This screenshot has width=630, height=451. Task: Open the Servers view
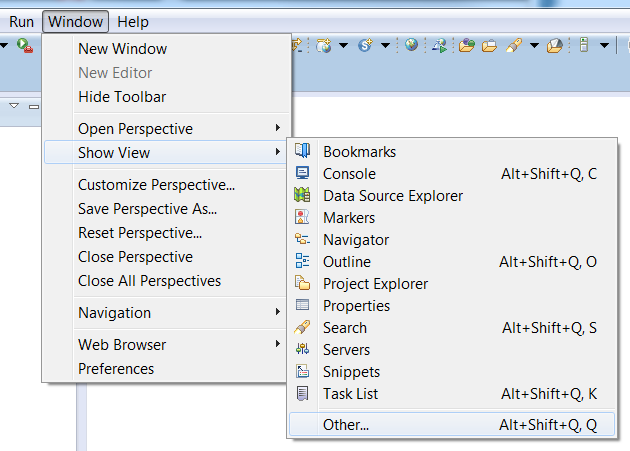(x=346, y=350)
